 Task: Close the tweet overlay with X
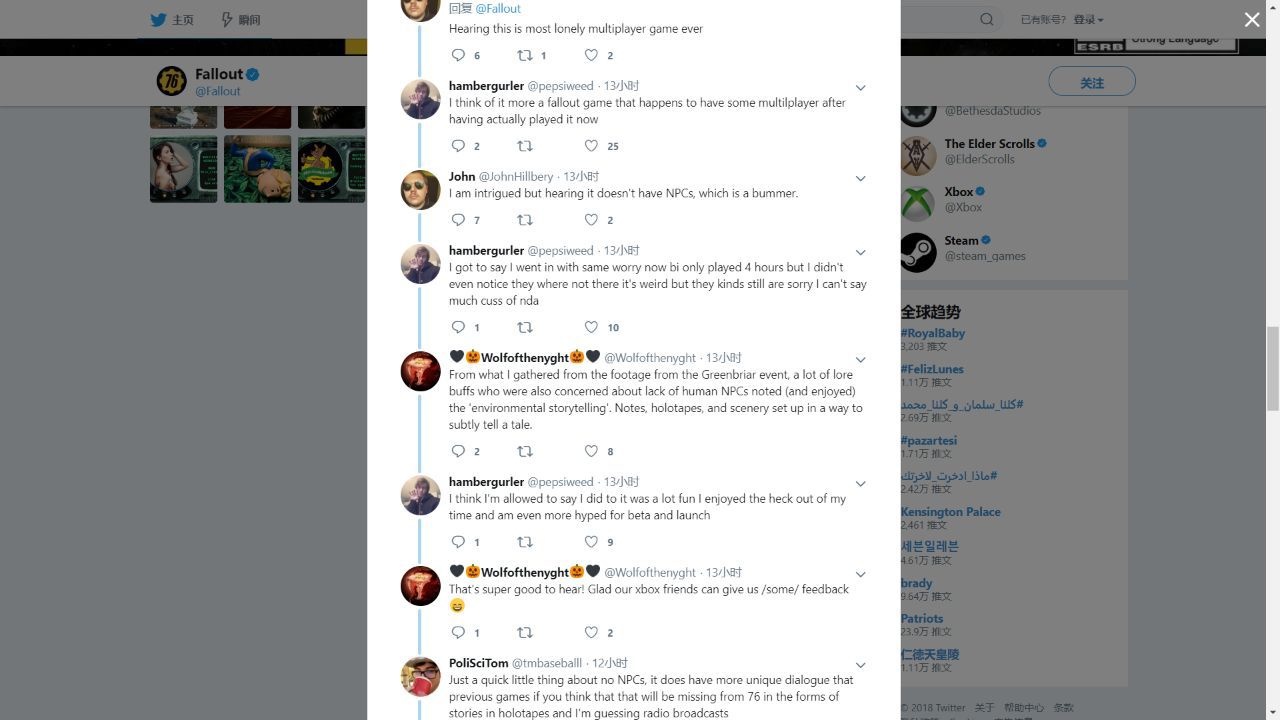[1252, 20]
